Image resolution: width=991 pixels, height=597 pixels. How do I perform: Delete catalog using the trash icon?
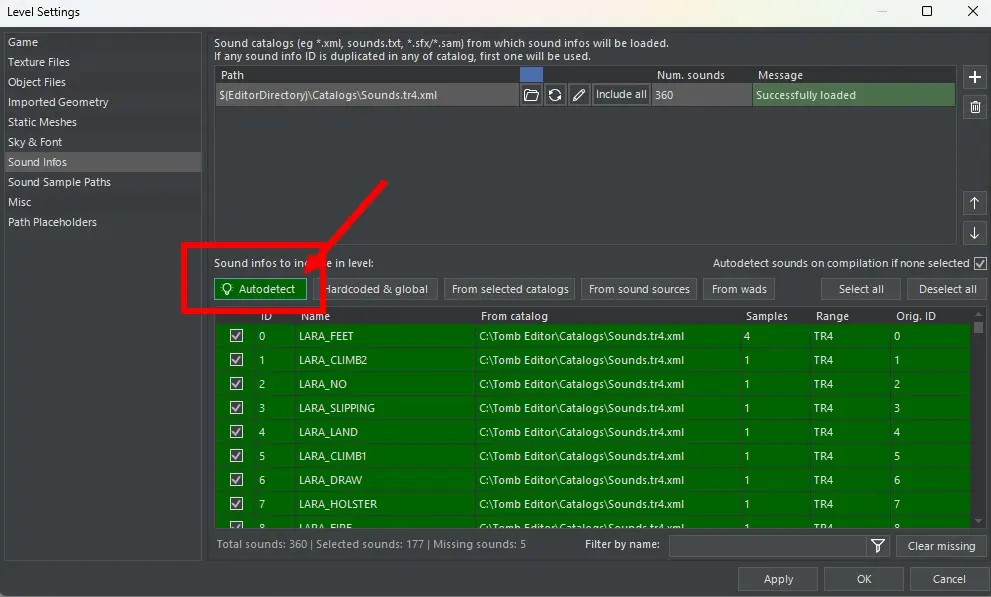pyautogui.click(x=975, y=107)
